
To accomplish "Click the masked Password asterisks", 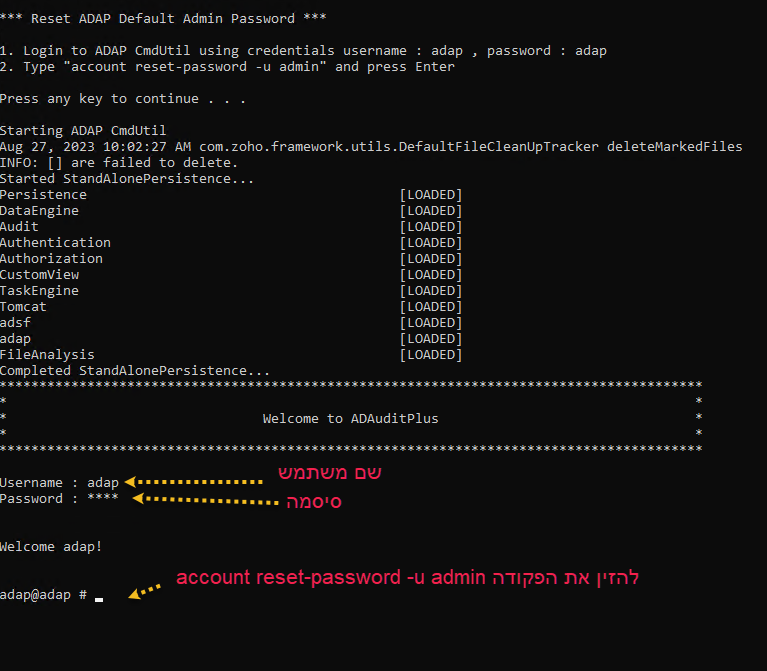I will (103, 499).
